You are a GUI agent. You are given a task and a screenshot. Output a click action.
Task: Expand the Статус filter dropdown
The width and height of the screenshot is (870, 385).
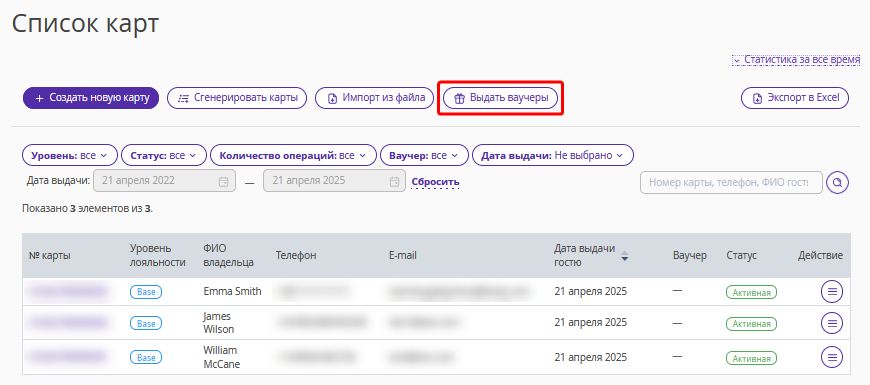tap(164, 155)
